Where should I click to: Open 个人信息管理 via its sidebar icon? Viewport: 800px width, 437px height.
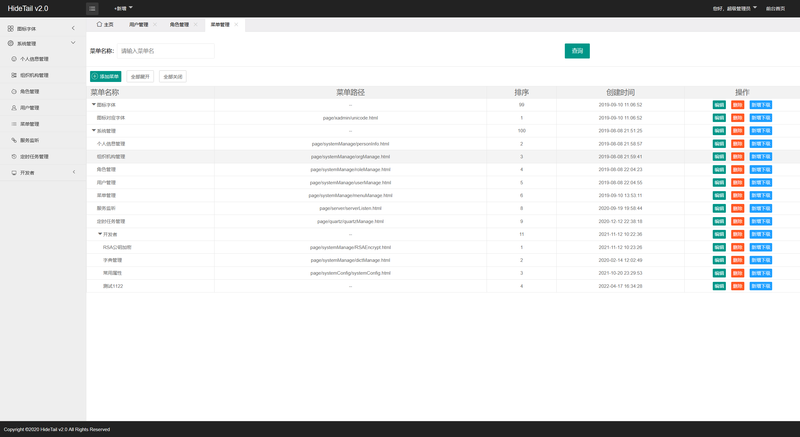(14, 59)
